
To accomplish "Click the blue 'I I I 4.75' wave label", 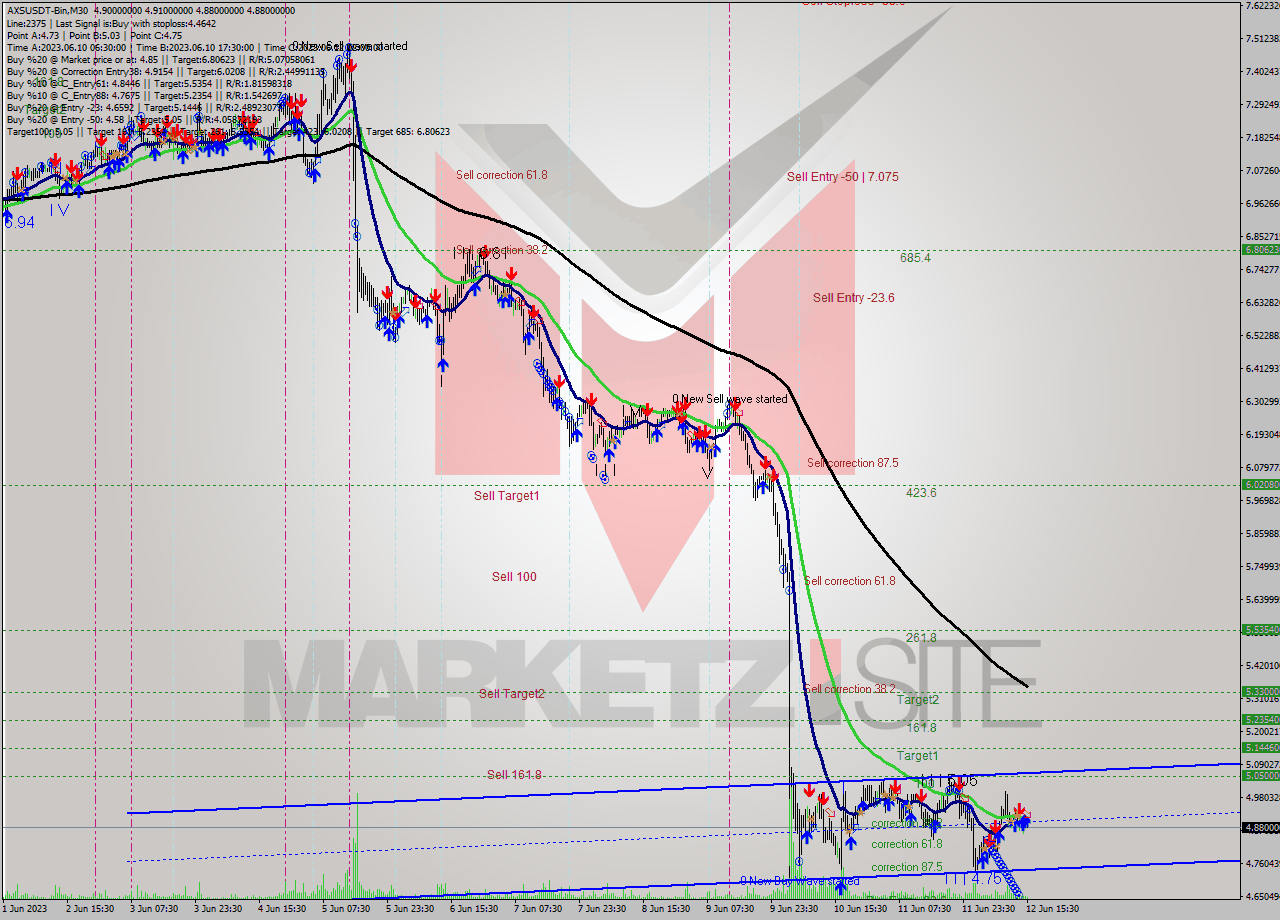I will point(975,878).
